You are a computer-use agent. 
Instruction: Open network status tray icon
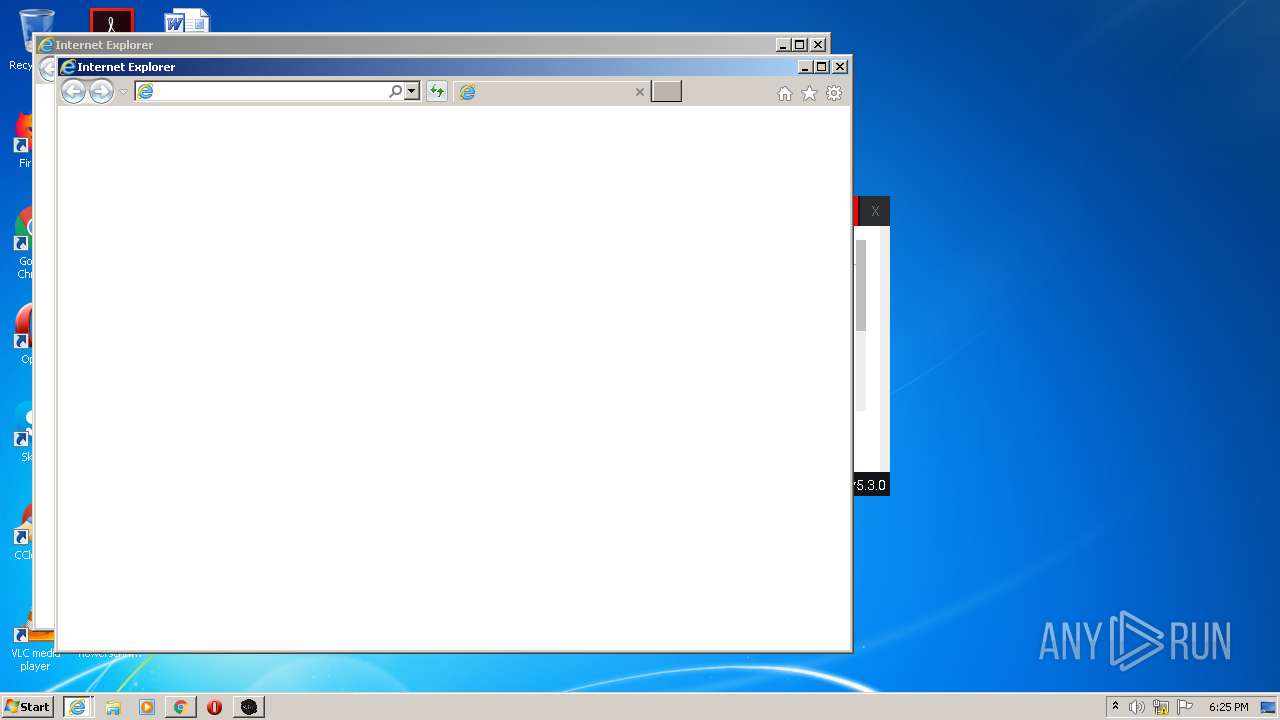1161,707
